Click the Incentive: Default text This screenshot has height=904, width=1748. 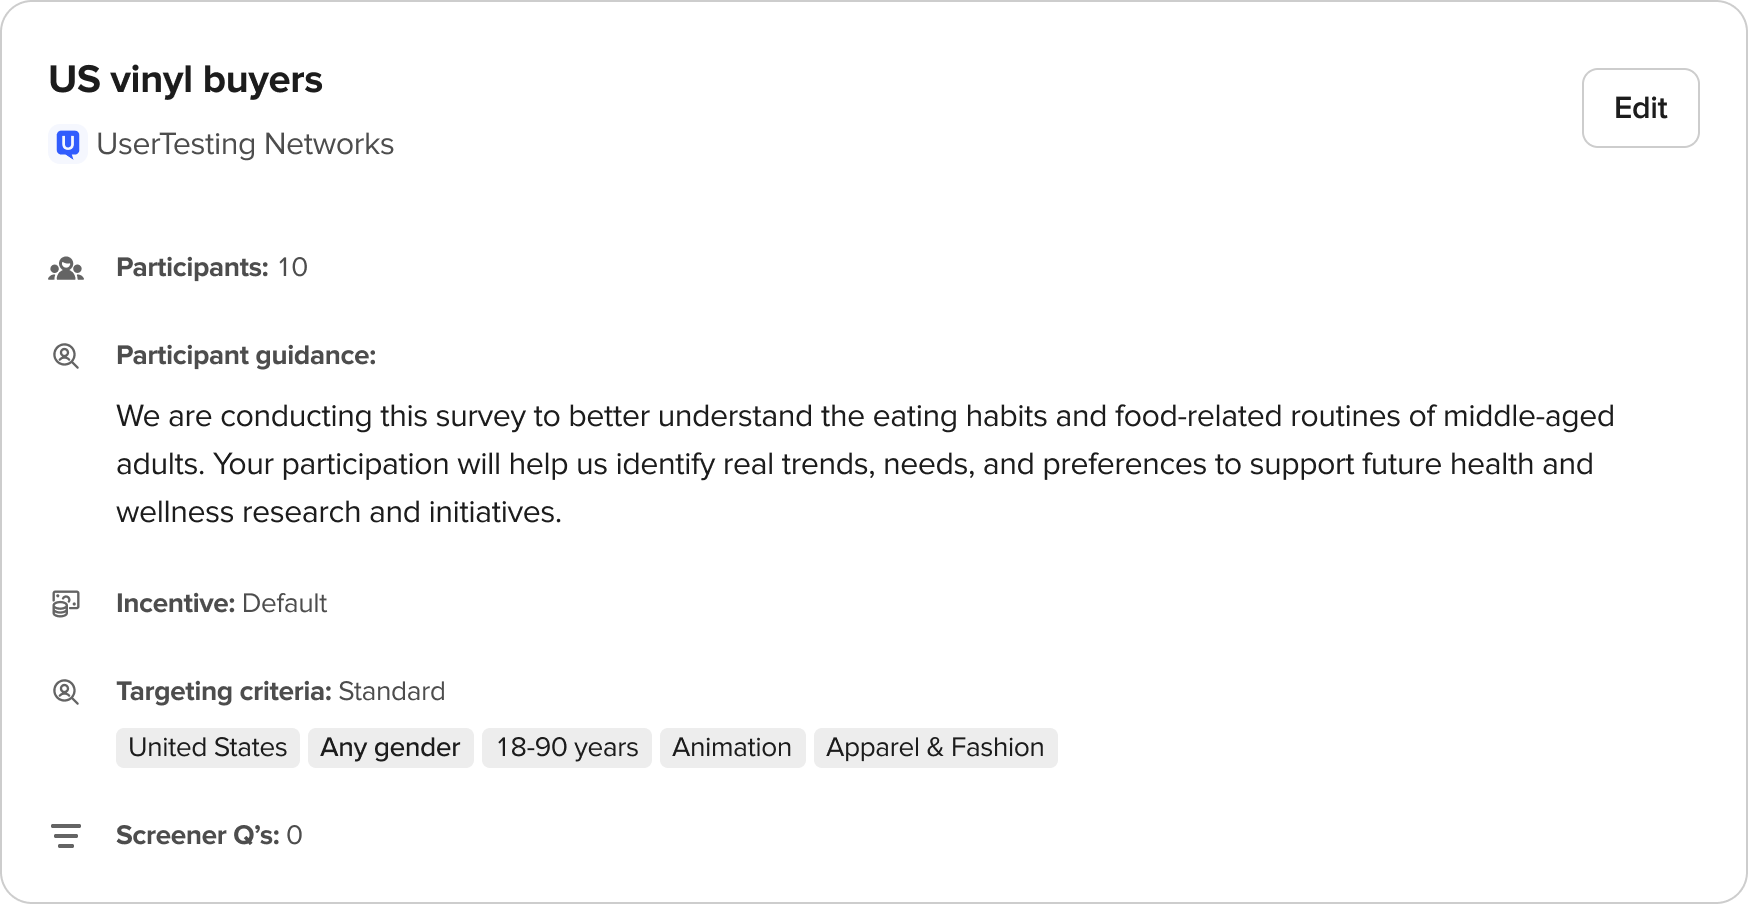click(221, 604)
